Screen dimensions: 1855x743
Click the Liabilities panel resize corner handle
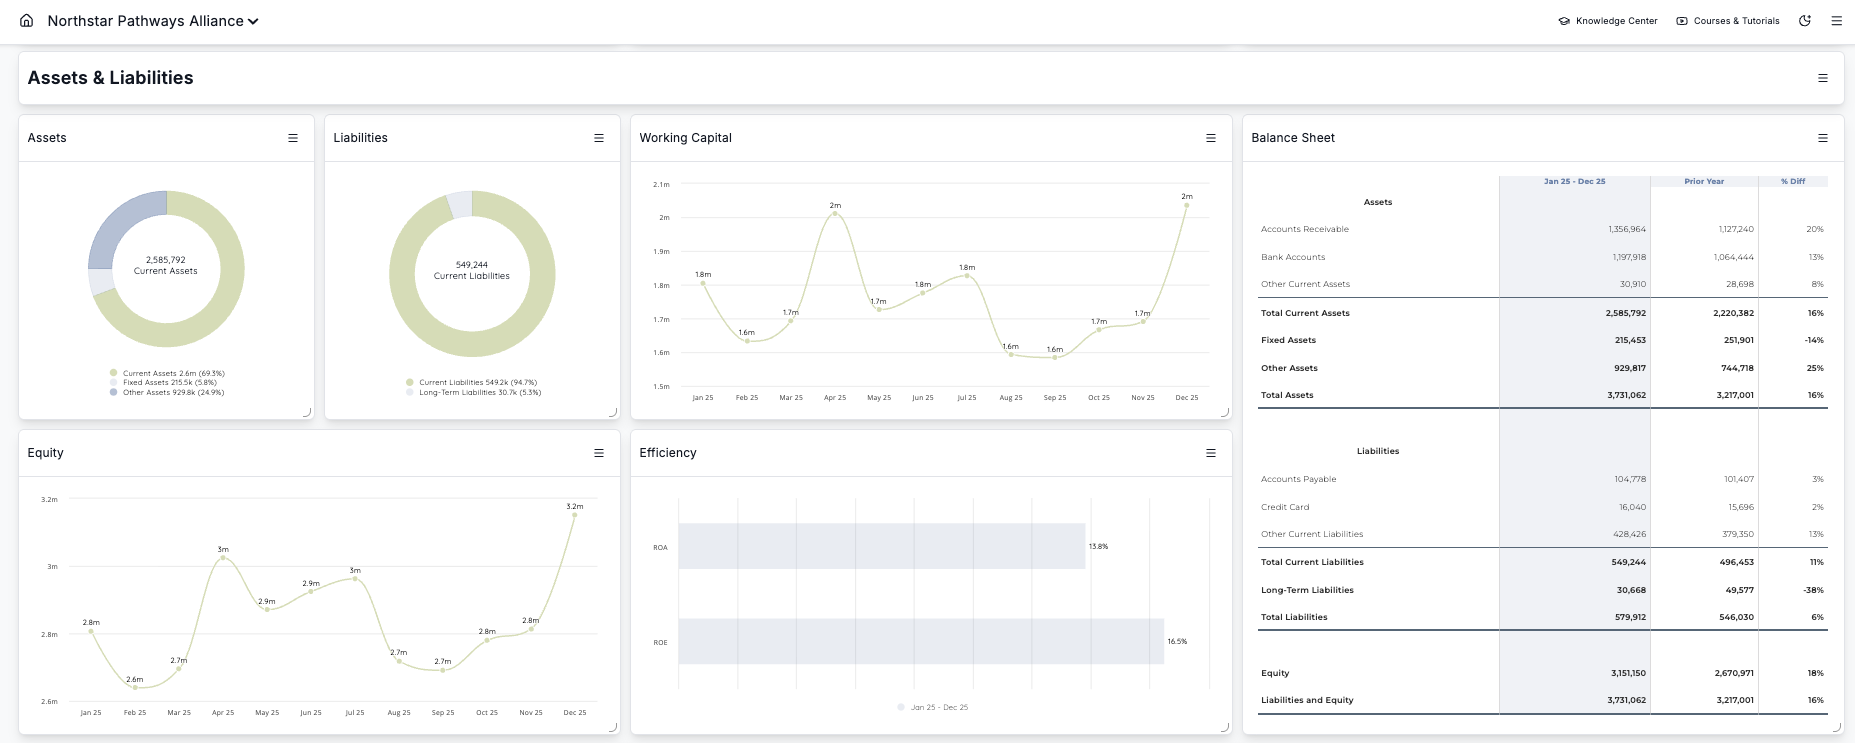click(613, 412)
